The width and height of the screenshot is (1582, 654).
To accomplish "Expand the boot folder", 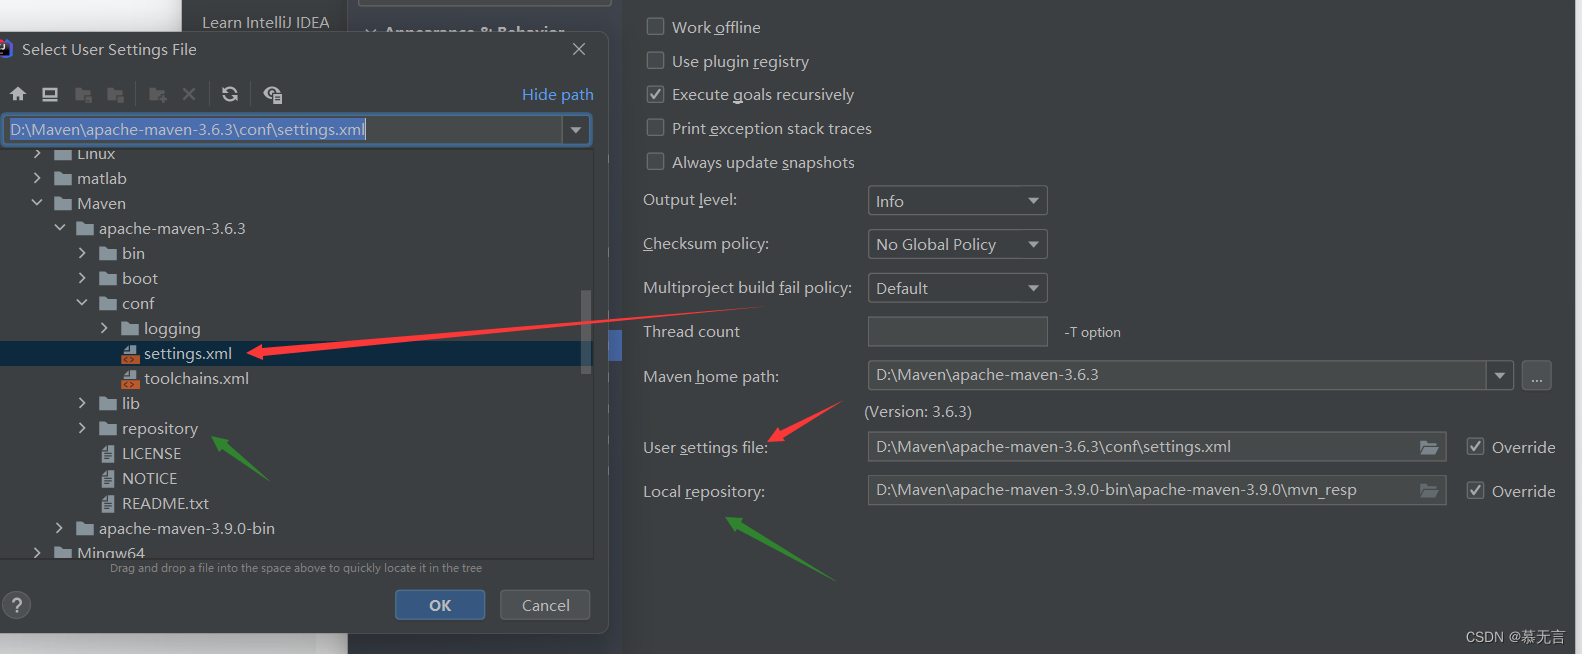I will [82, 278].
